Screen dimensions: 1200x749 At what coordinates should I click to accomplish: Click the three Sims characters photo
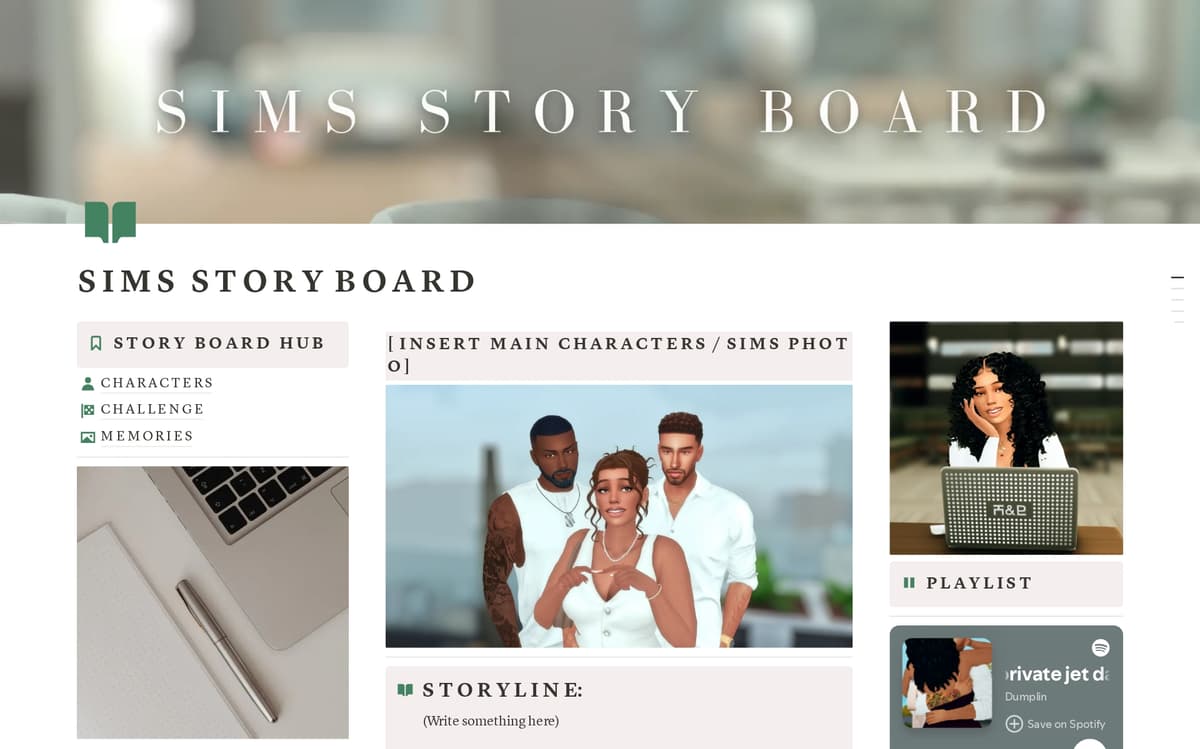tap(619, 516)
